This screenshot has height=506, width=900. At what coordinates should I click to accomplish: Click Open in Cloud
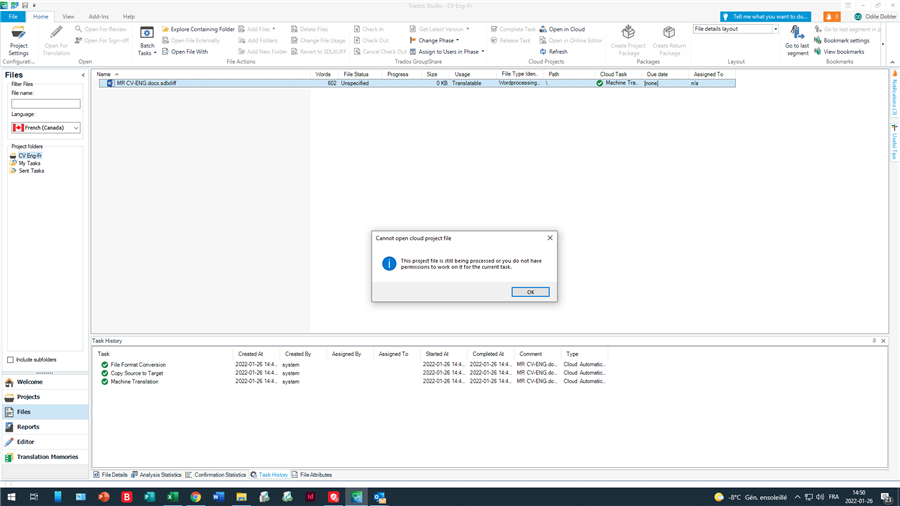[x=562, y=29]
